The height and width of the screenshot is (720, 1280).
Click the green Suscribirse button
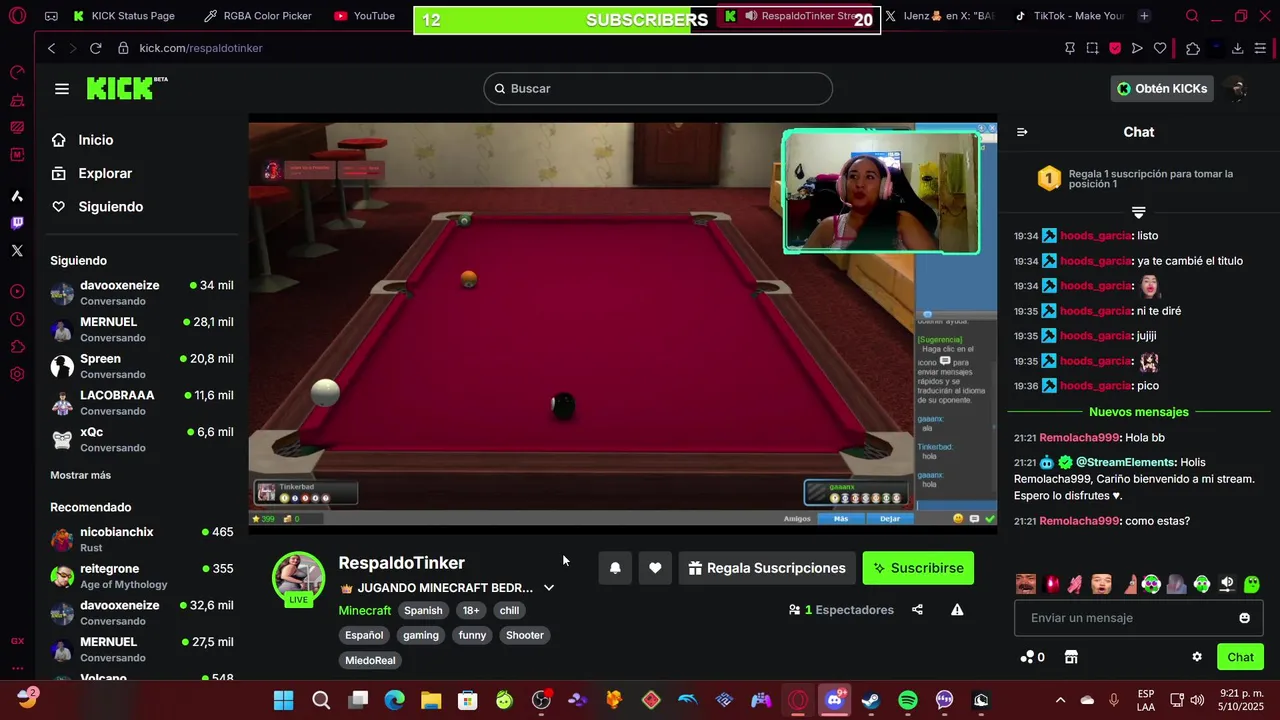[918, 568]
